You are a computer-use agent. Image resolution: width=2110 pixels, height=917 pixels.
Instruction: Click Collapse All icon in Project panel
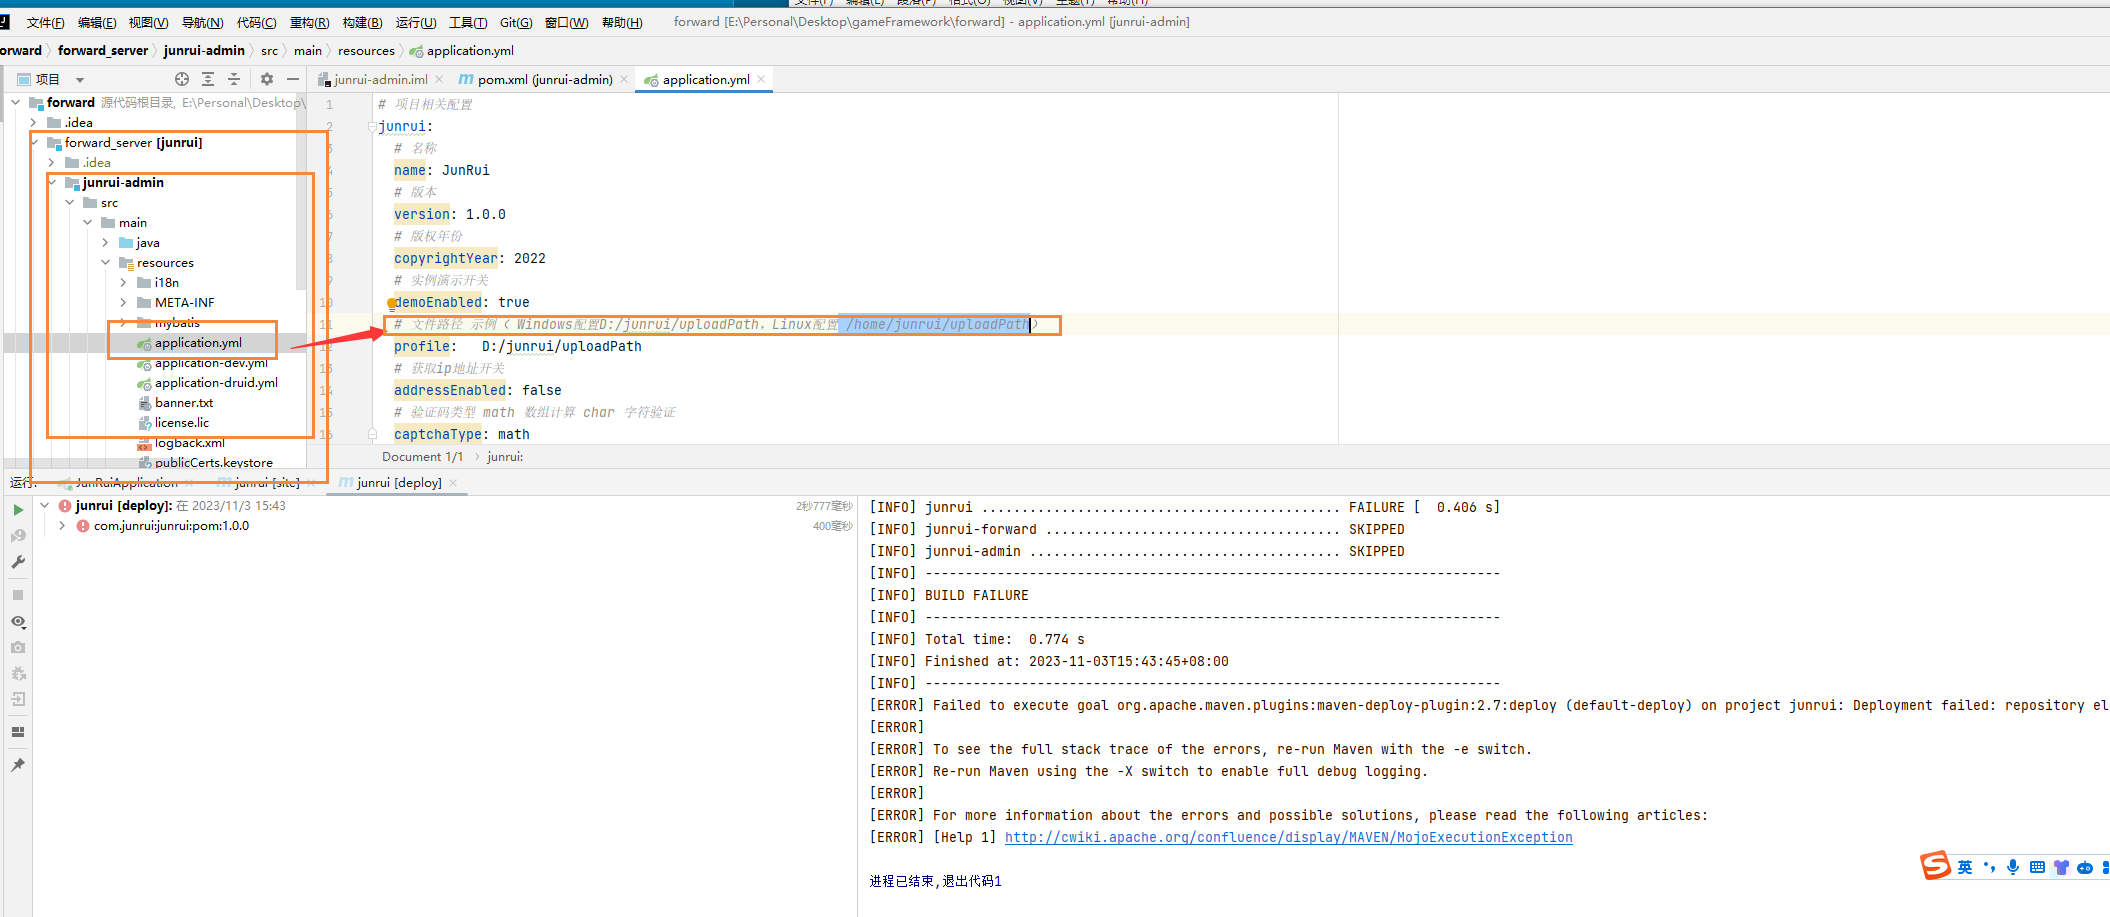click(234, 79)
